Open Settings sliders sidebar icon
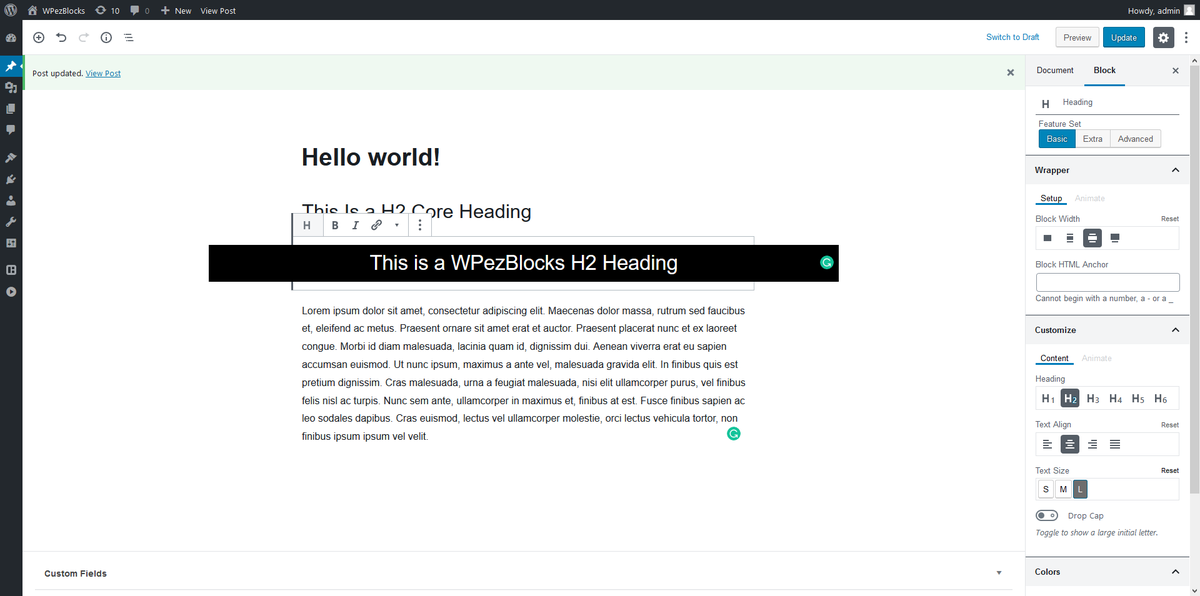 tap(11, 242)
